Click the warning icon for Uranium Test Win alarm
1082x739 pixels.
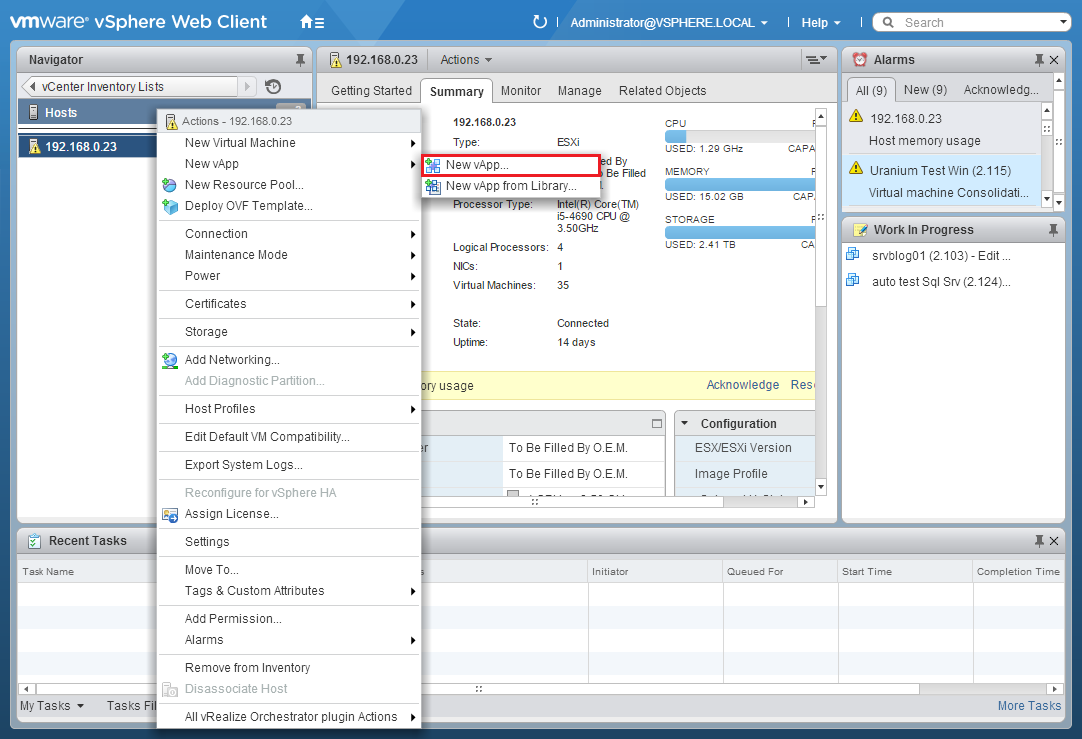(856, 168)
